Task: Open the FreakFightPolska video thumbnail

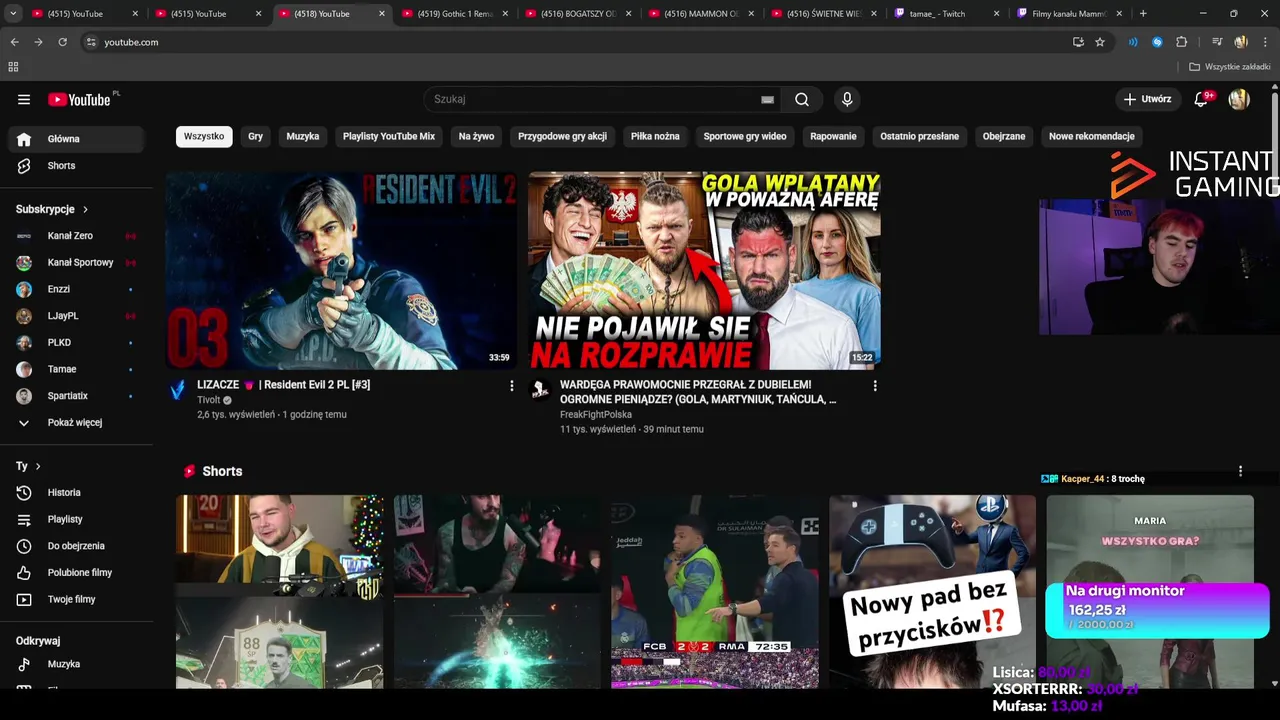Action: coord(704,270)
